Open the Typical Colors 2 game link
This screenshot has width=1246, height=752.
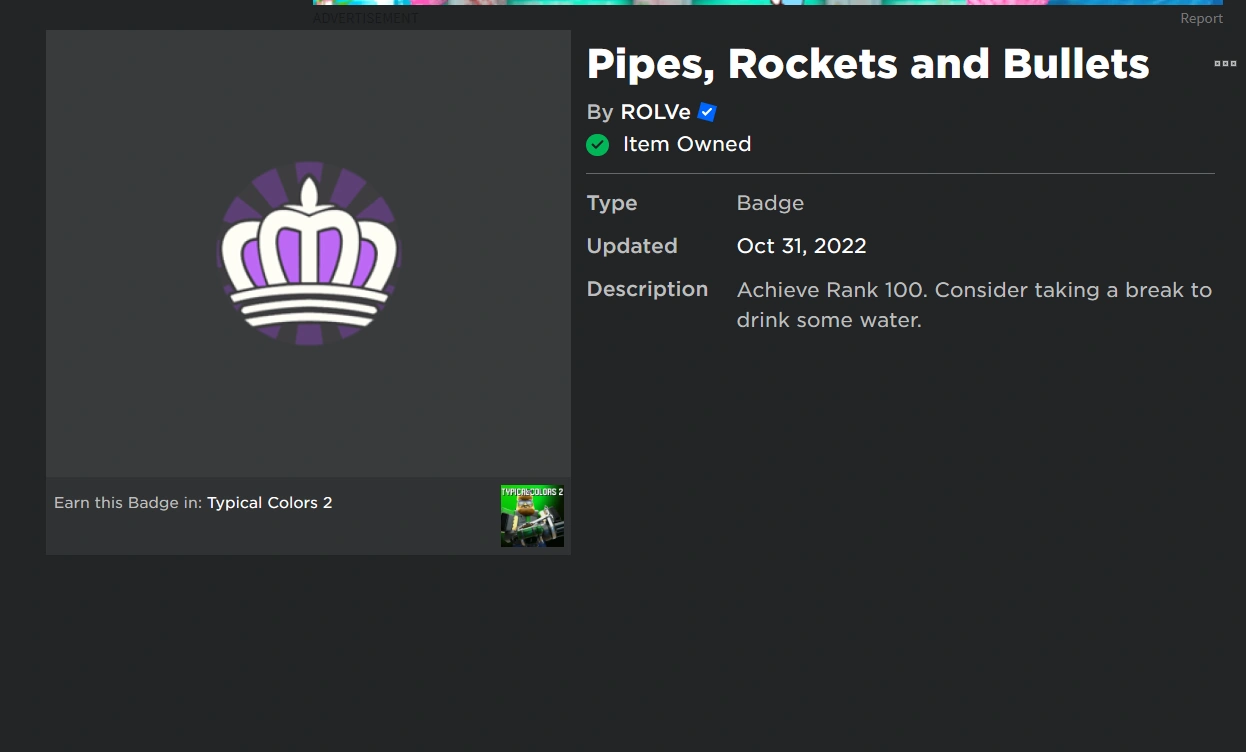pos(269,503)
